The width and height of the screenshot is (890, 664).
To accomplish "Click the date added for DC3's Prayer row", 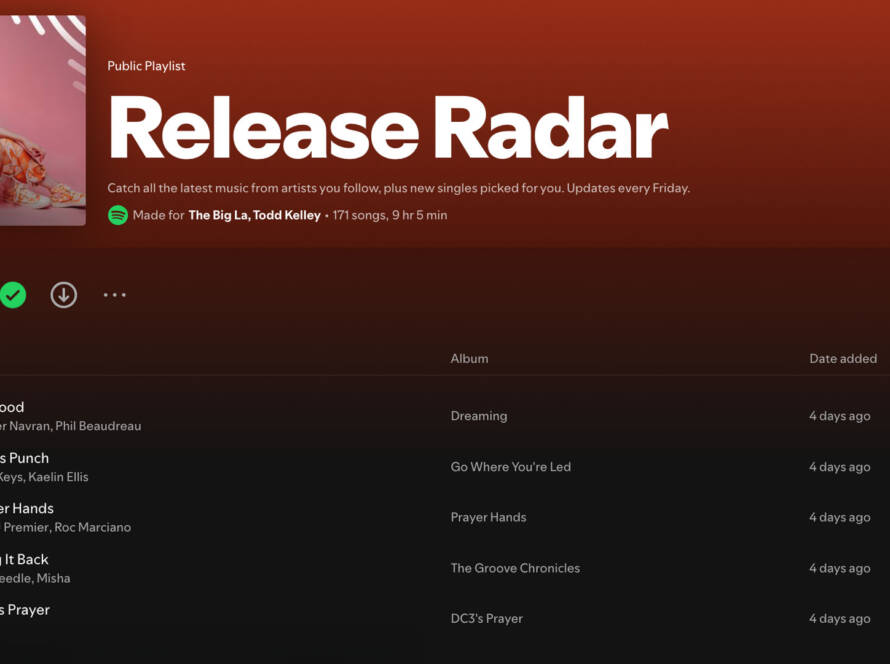I will [x=839, y=619].
